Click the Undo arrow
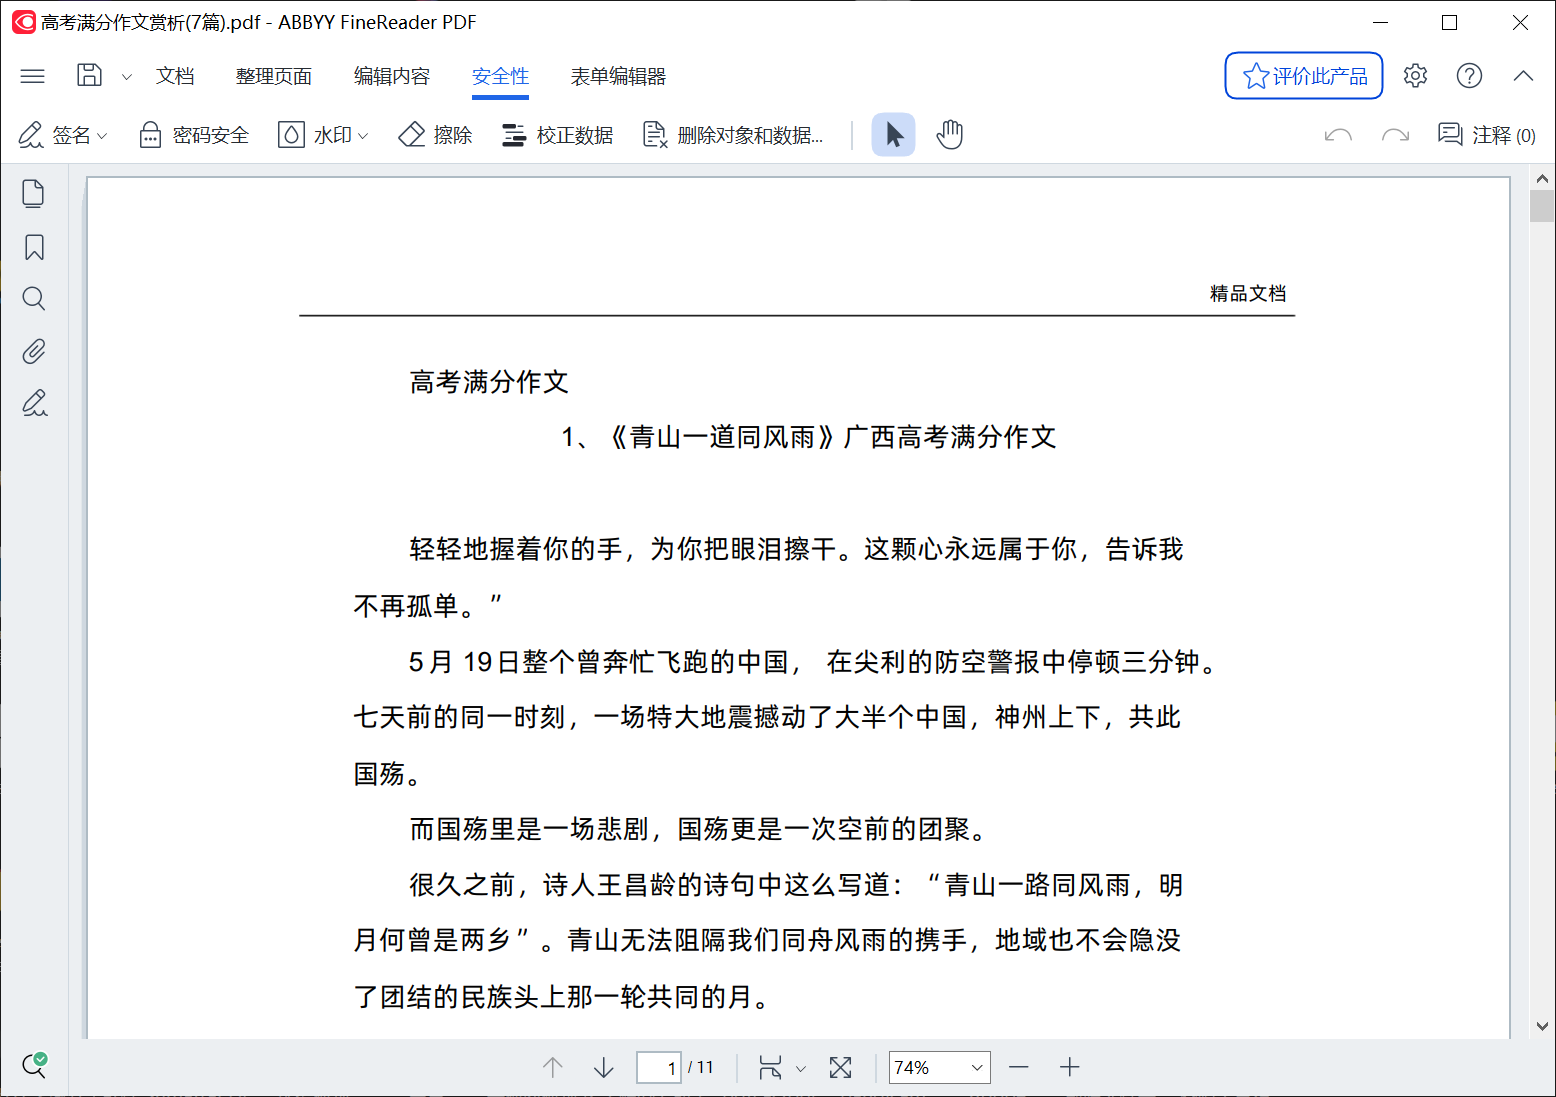 click(x=1338, y=135)
